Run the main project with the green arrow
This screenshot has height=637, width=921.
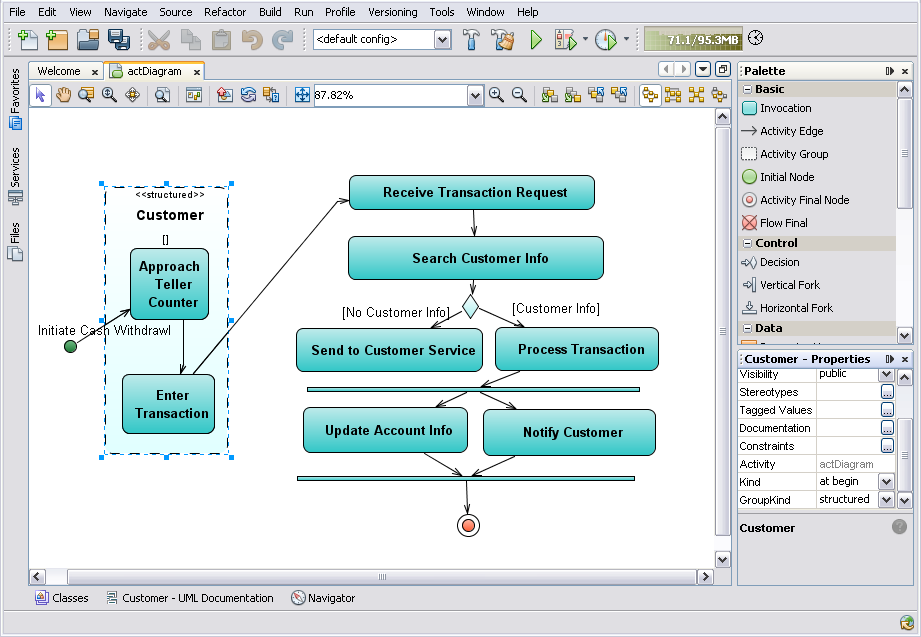(x=536, y=40)
